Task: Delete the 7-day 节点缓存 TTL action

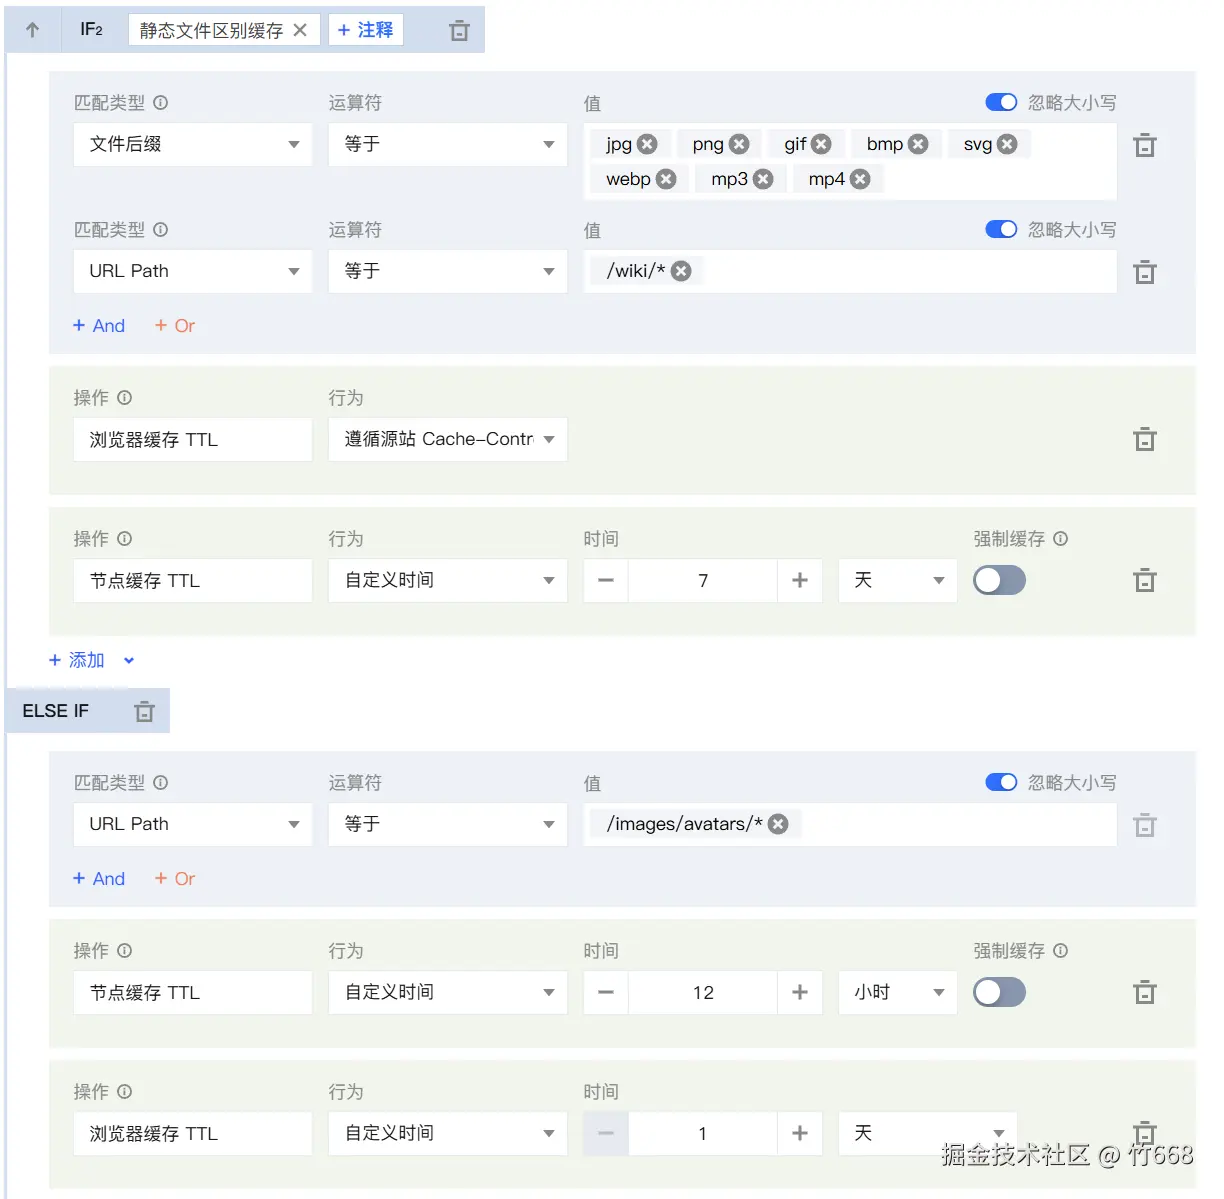Action: tap(1145, 580)
